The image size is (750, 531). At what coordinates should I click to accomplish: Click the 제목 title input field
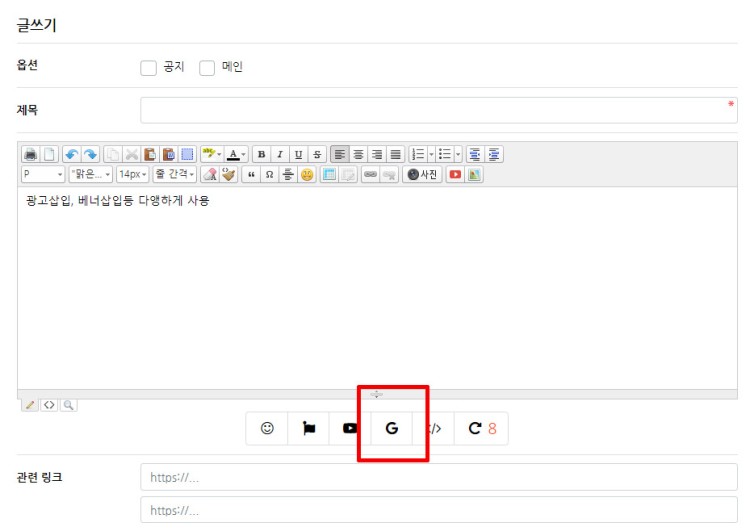click(438, 110)
